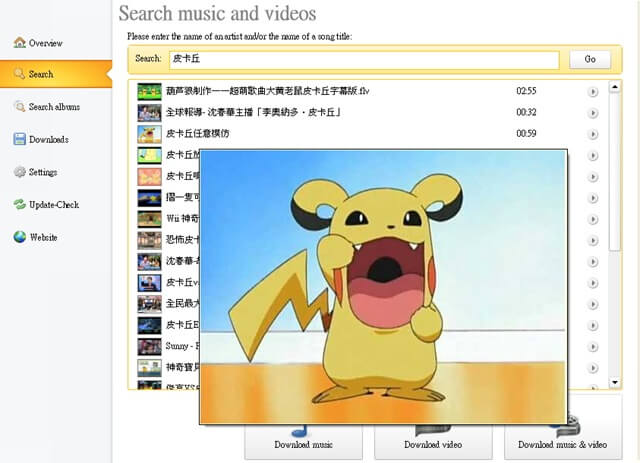
Task: Click the green arrows icon beside Update-Check
Action: click(x=20, y=205)
